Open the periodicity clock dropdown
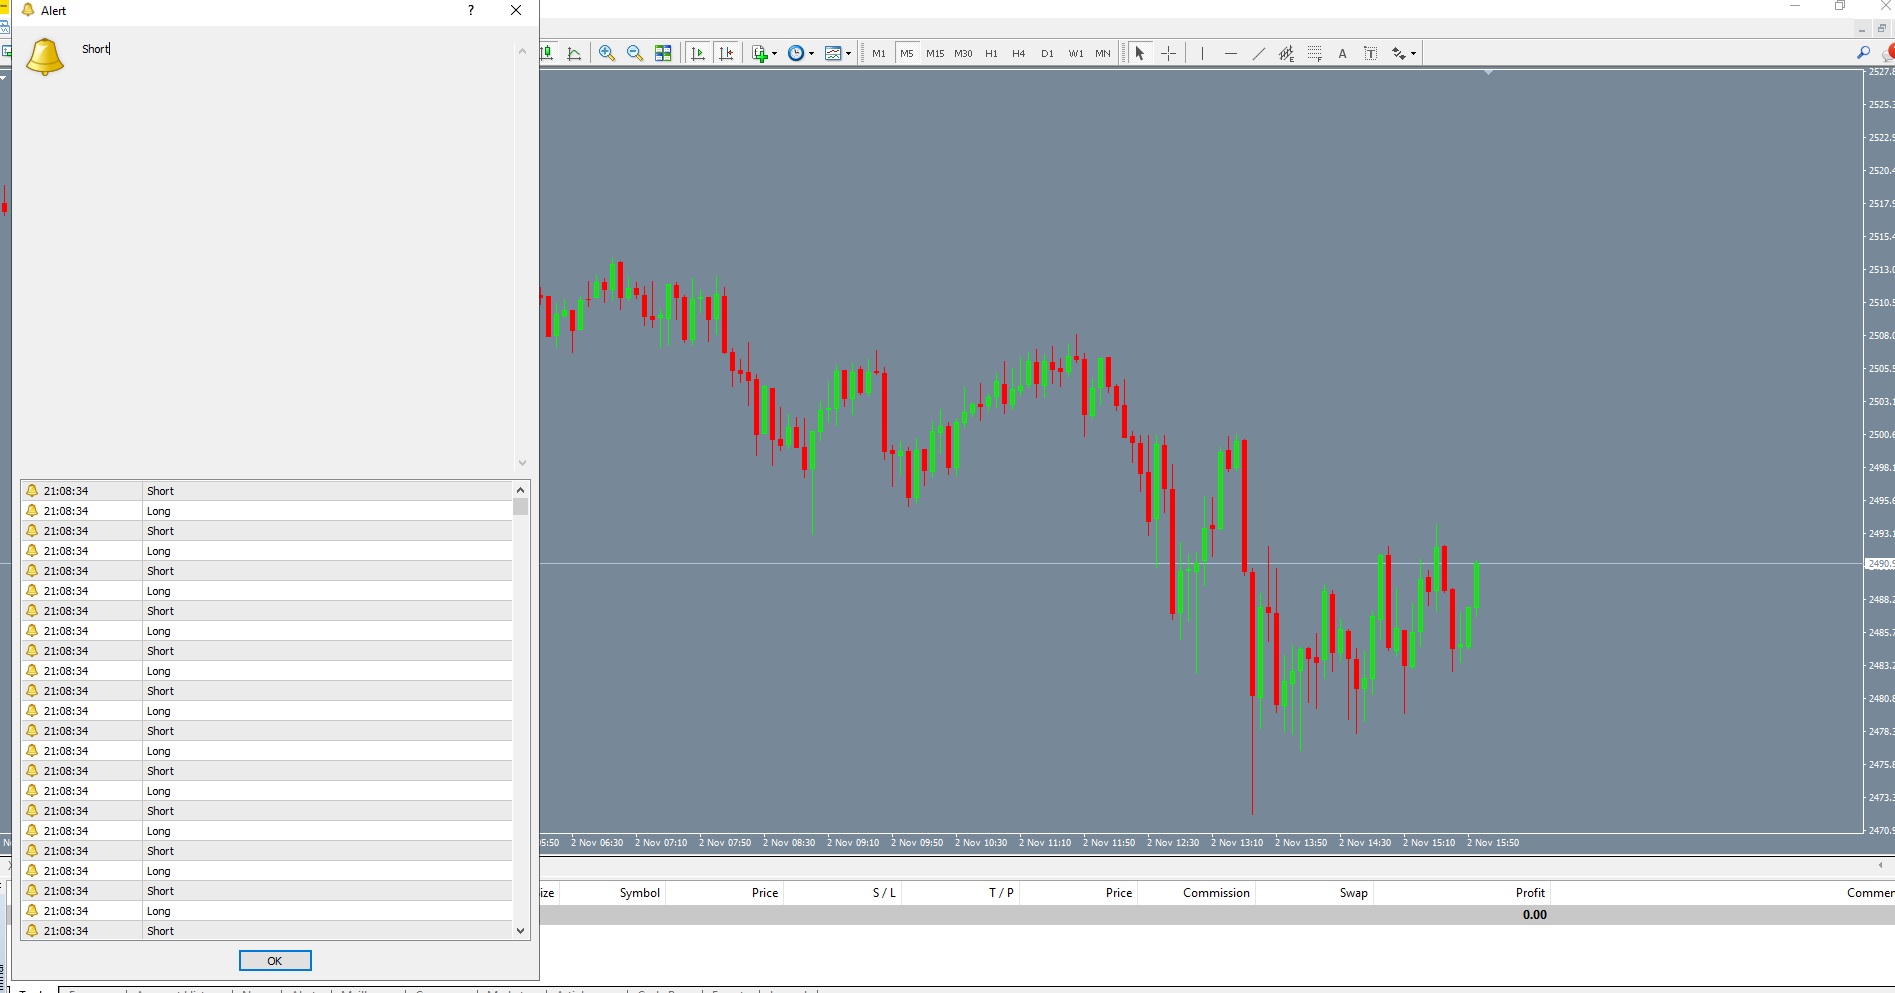This screenshot has width=1895, height=993. (801, 53)
